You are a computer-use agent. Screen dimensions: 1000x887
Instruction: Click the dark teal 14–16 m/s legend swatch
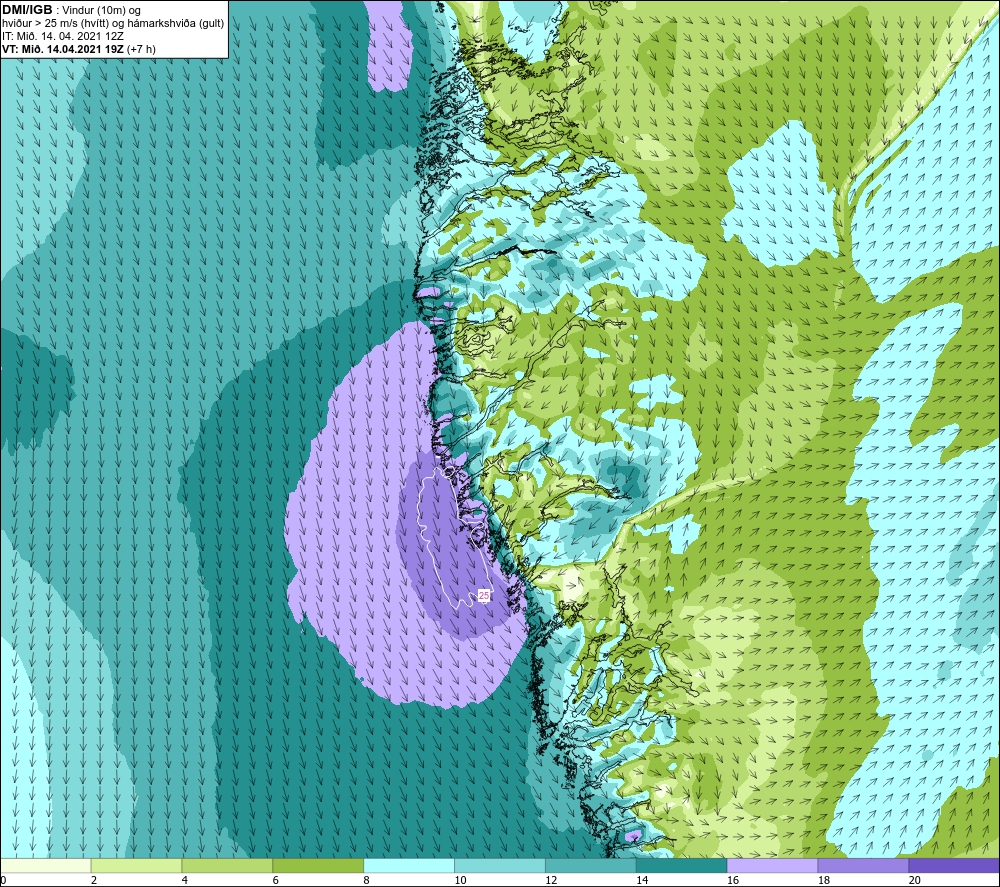pyautogui.click(x=682, y=866)
